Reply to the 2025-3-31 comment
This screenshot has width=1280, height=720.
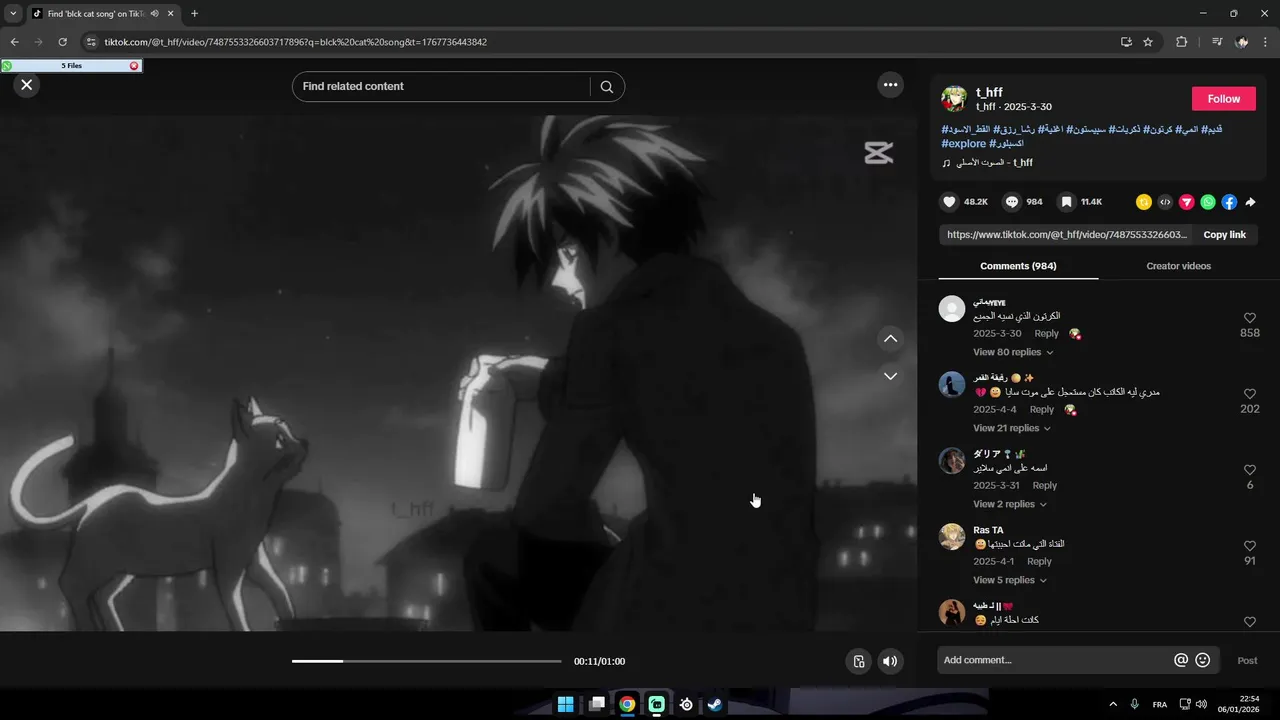(1044, 486)
